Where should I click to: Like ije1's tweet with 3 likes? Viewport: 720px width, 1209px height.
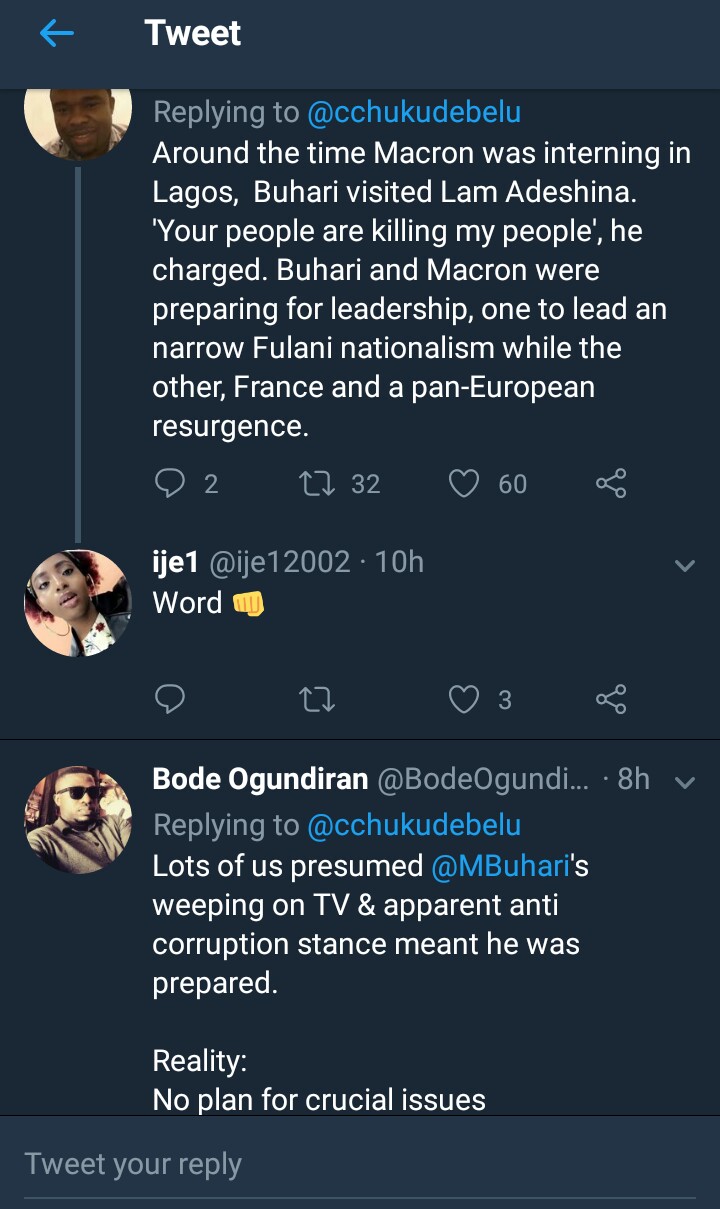pos(464,699)
